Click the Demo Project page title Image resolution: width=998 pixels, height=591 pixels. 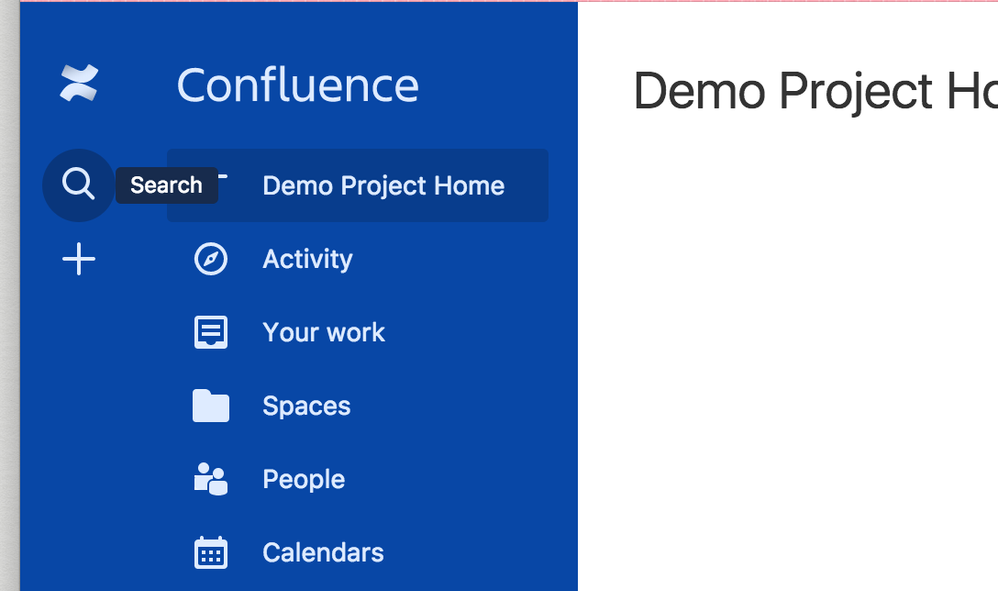[x=815, y=91]
